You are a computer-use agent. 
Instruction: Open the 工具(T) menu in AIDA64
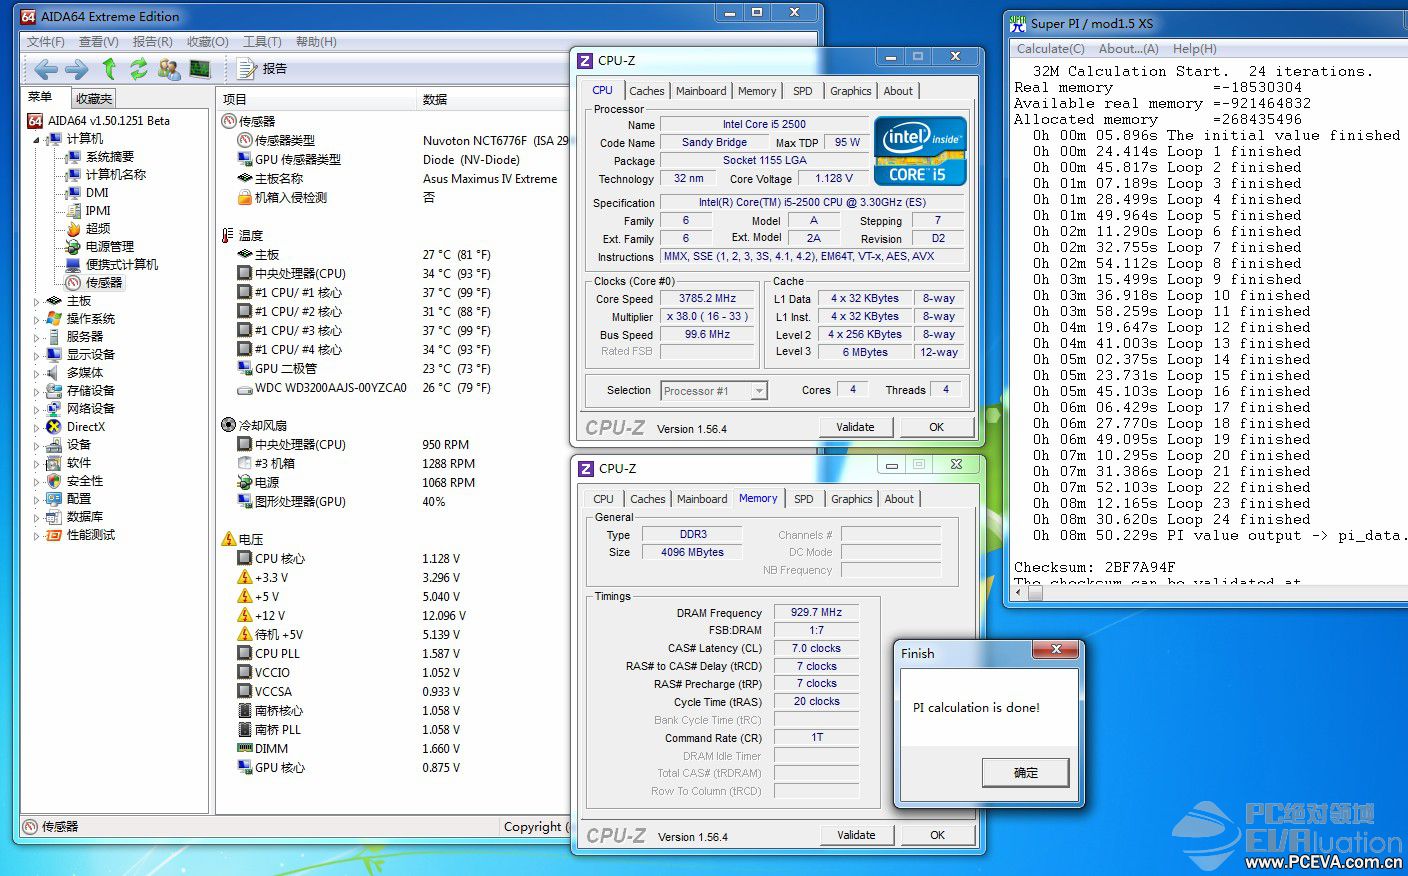pyautogui.click(x=262, y=42)
